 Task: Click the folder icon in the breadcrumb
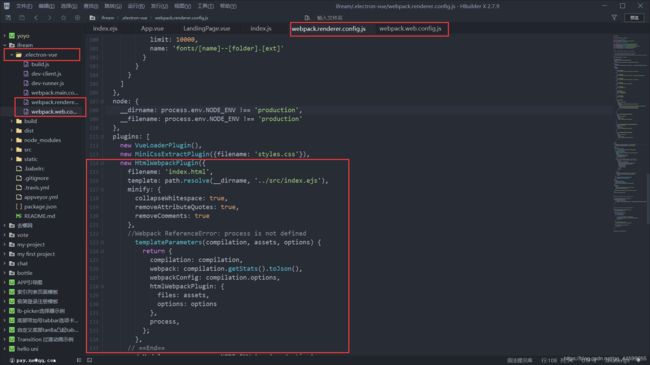click(x=92, y=18)
